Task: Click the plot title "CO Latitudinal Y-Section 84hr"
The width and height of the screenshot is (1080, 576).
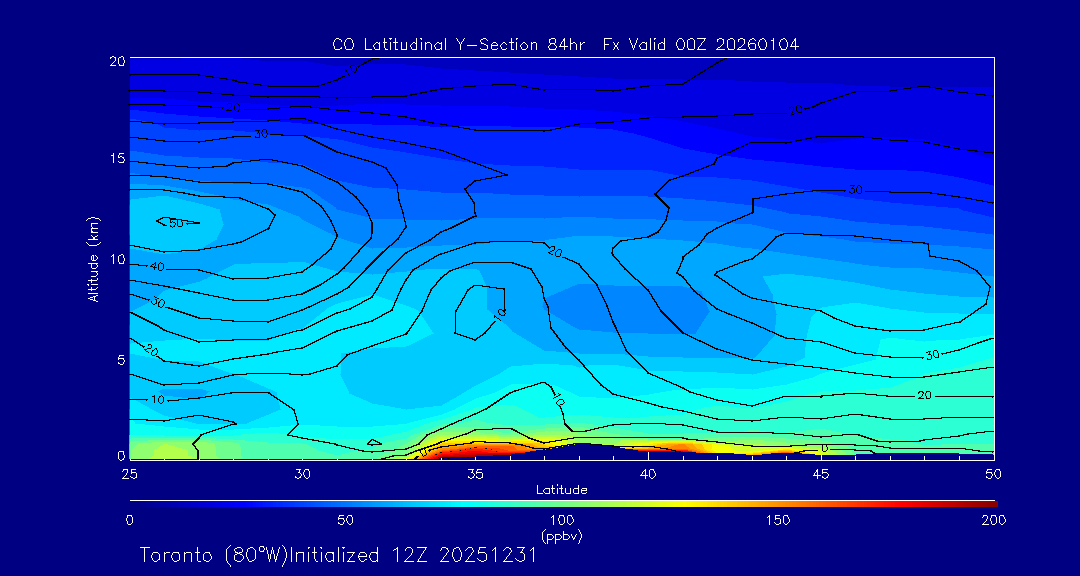Action: click(x=459, y=45)
